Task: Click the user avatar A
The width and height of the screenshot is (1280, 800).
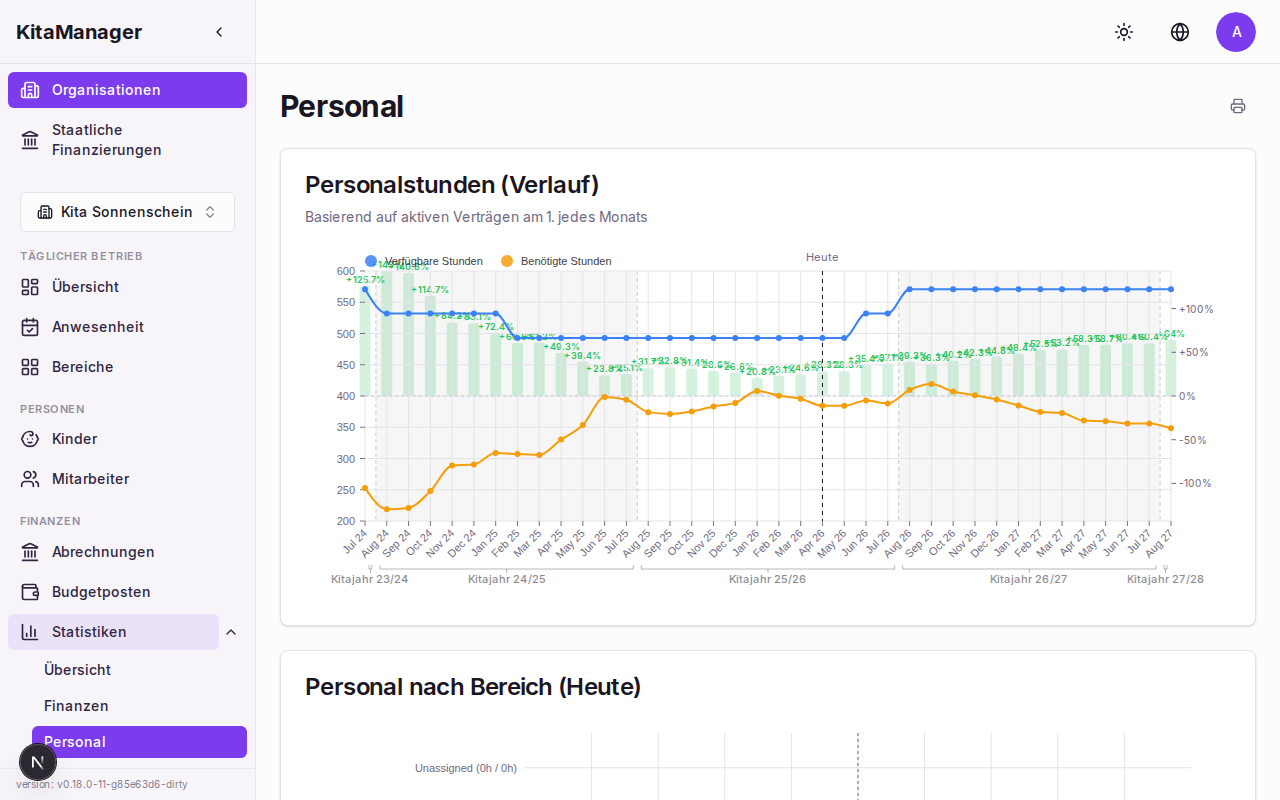Action: click(x=1236, y=32)
